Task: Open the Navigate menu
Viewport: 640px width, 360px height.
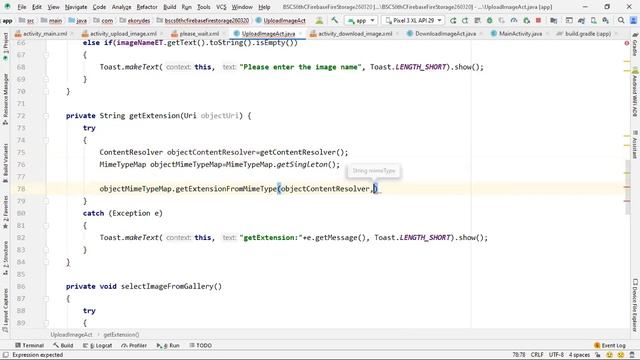Action: coord(76,7)
